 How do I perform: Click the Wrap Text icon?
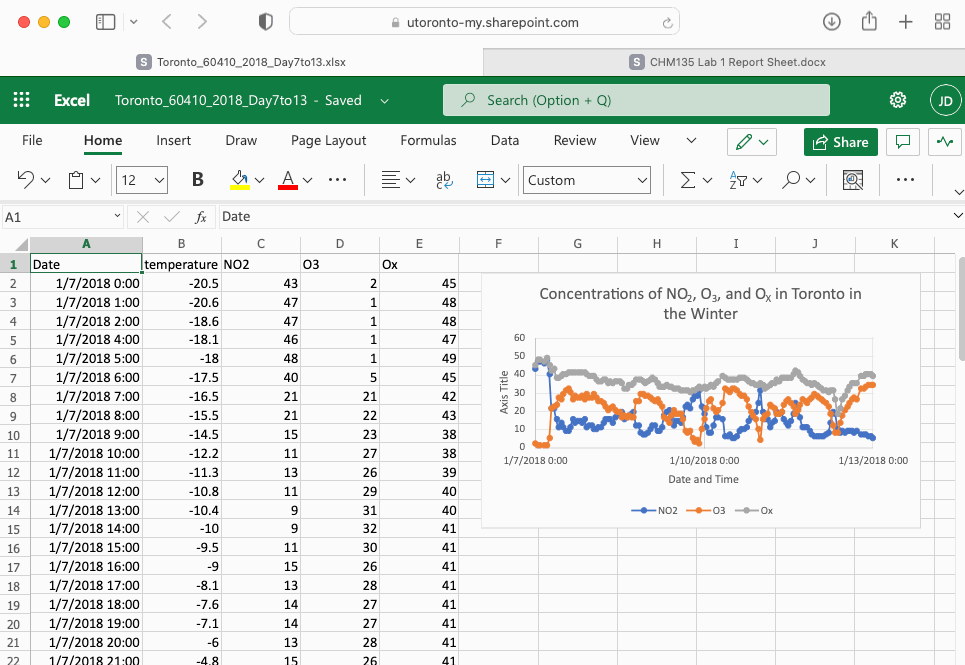tap(444, 180)
